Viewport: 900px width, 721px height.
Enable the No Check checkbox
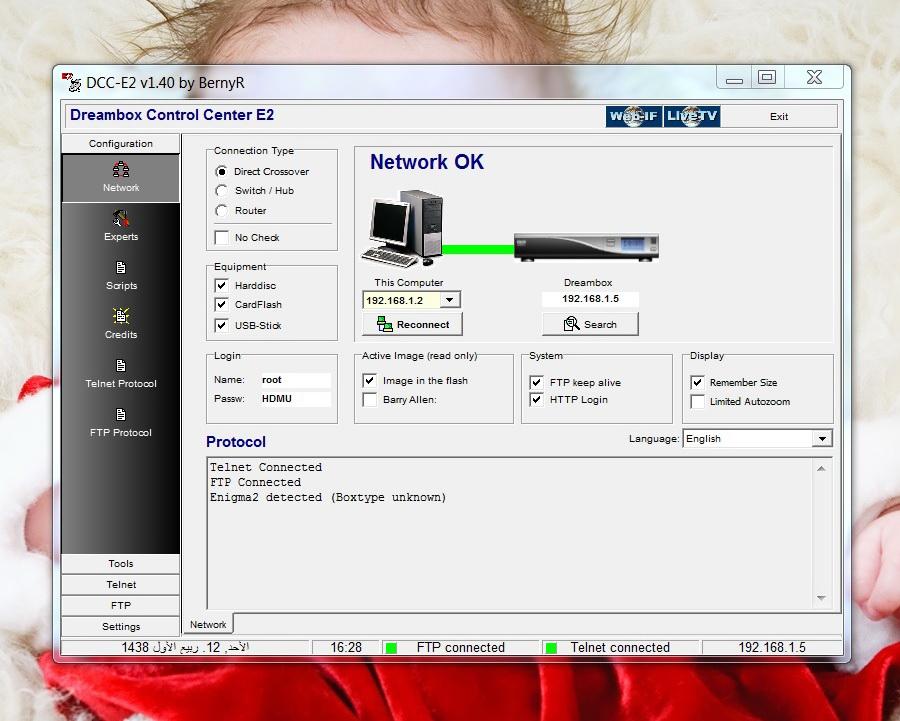222,238
